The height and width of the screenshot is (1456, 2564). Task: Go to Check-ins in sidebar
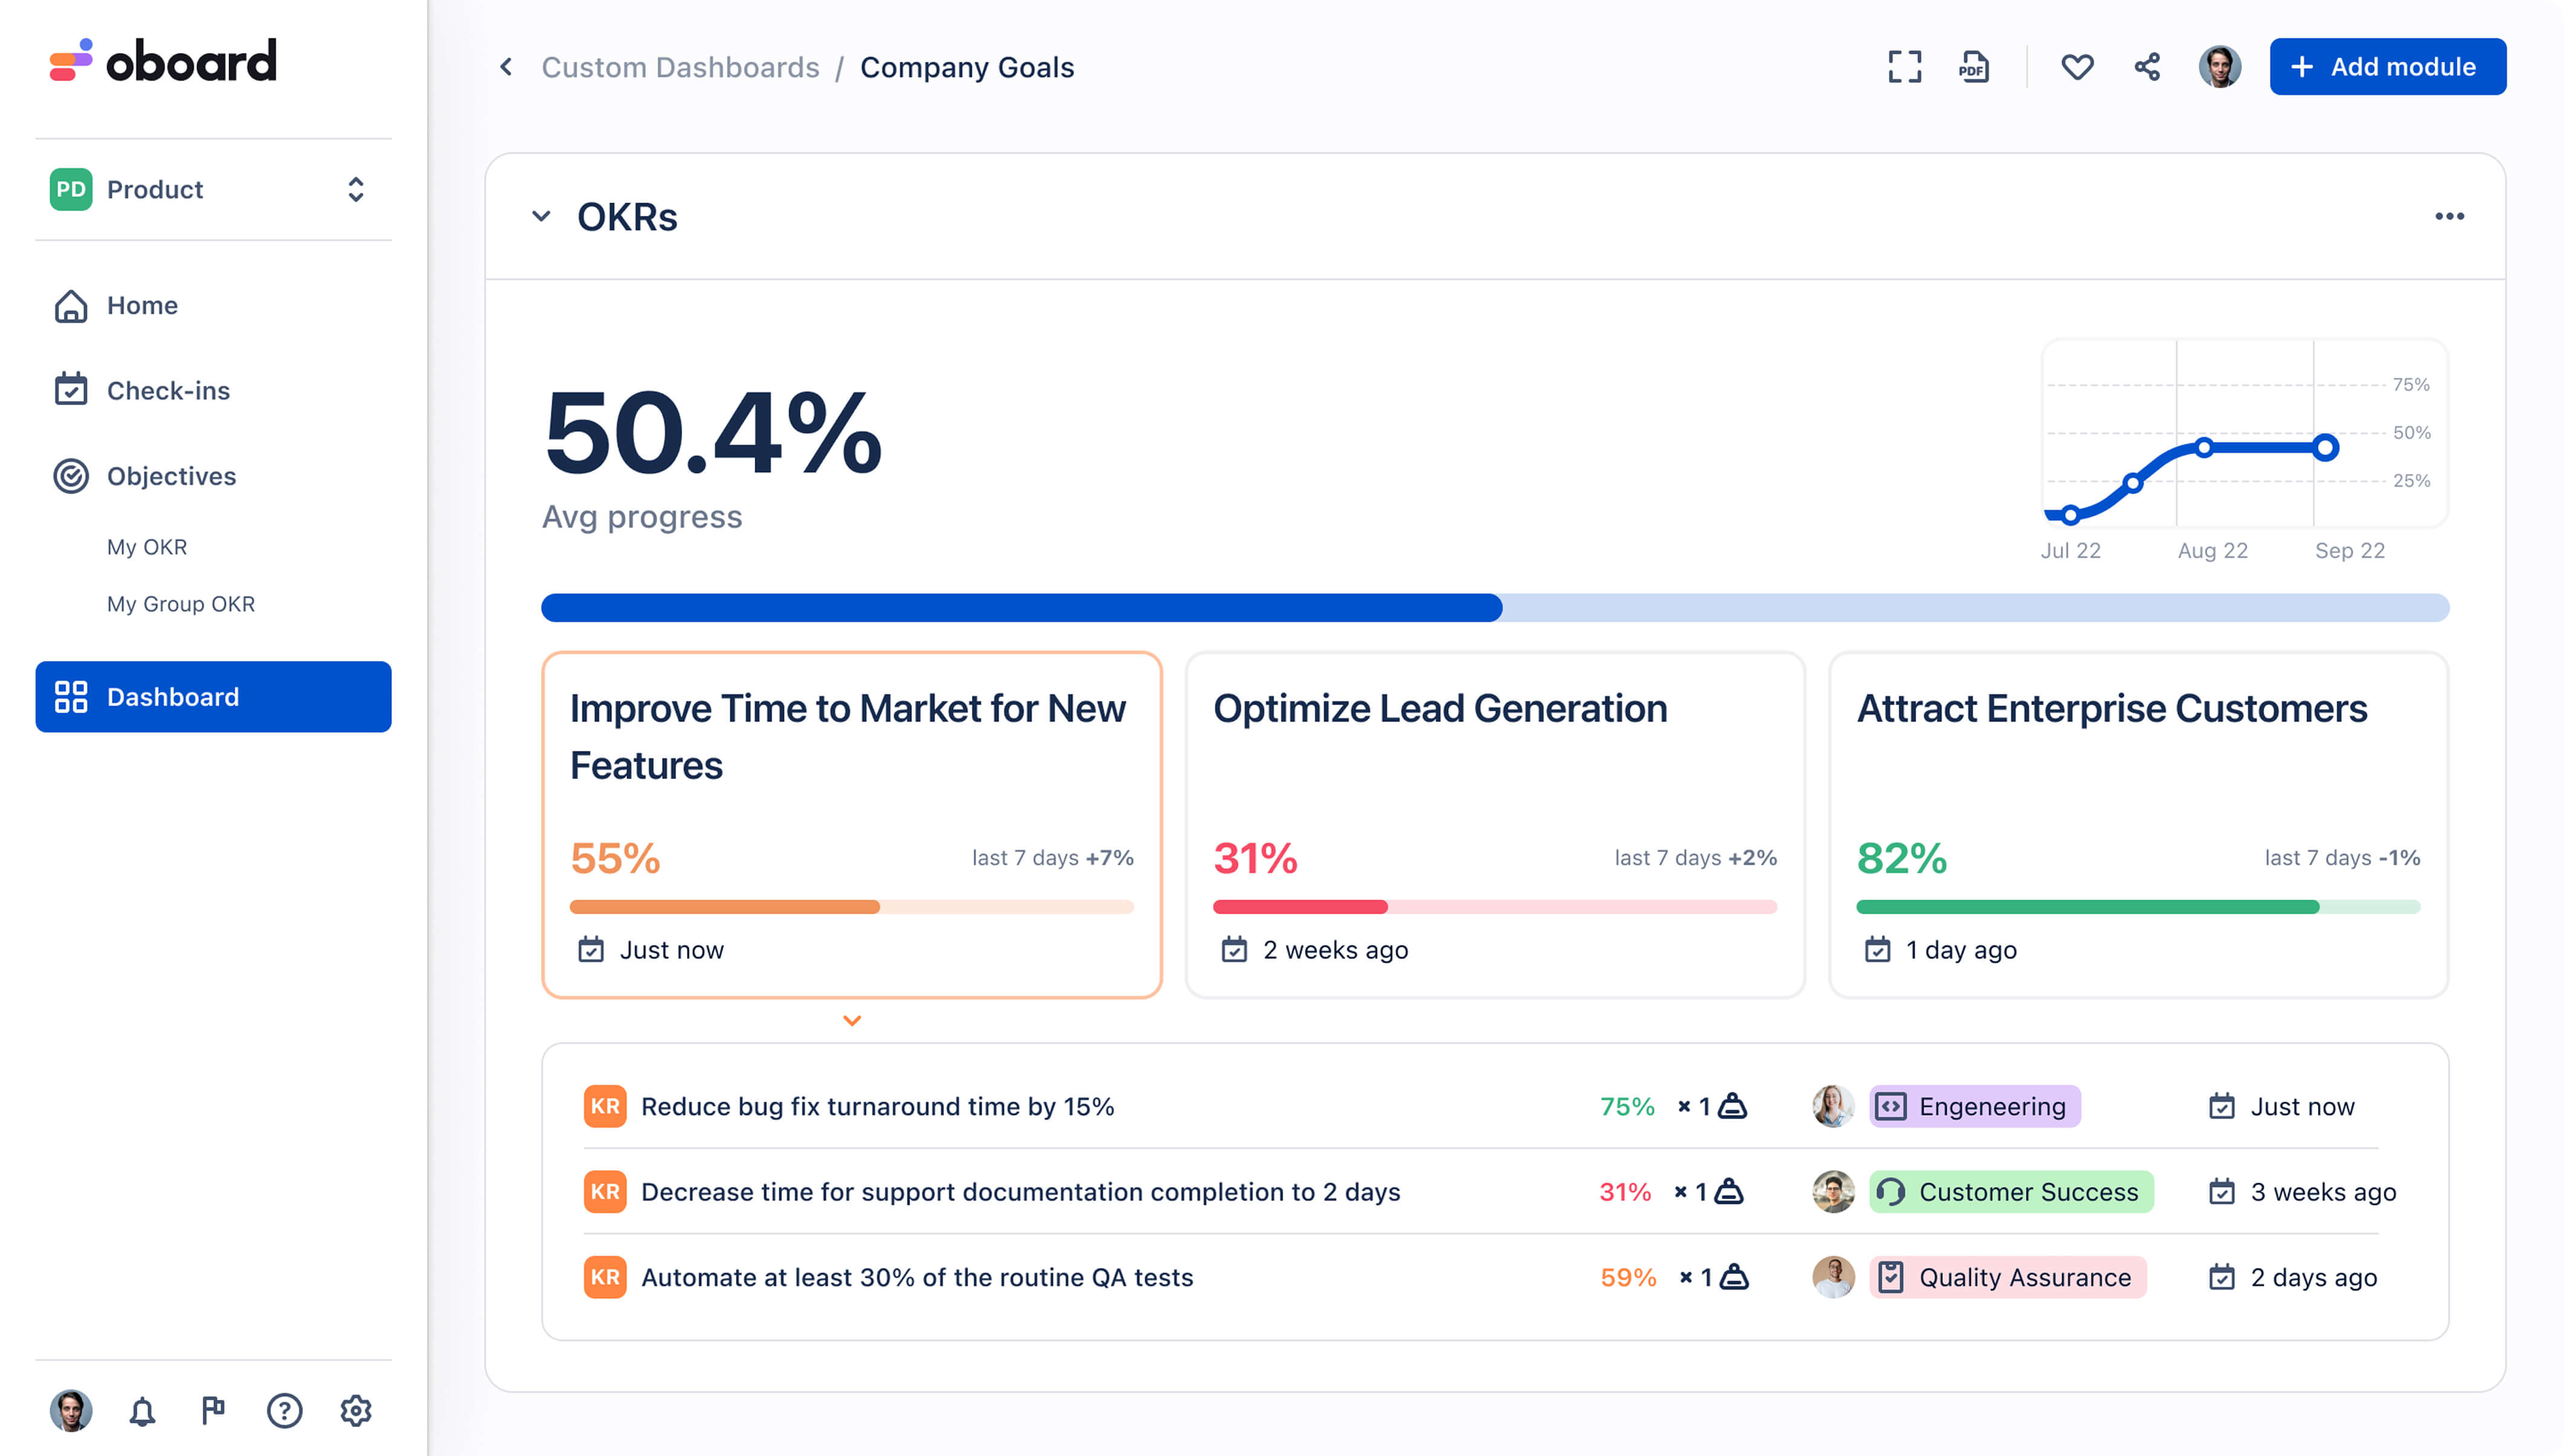pyautogui.click(x=168, y=390)
